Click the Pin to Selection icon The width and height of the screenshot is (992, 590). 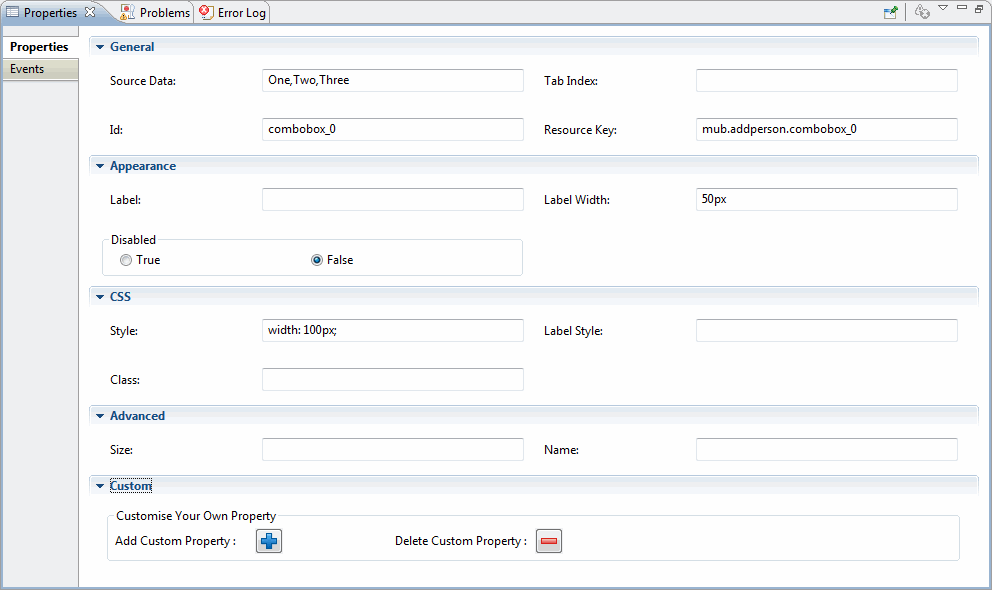[891, 12]
